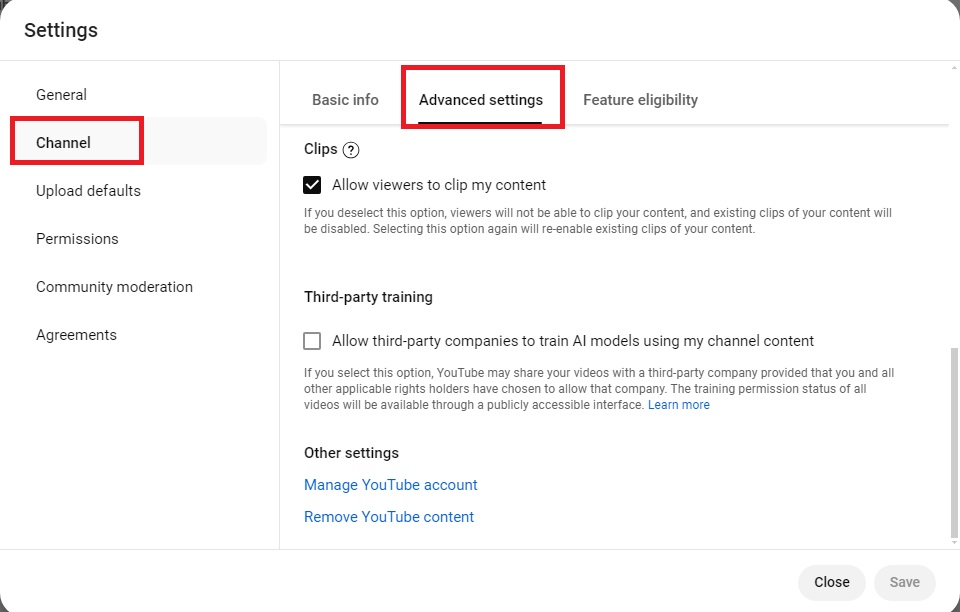Click Remove YouTube content link

[x=389, y=517]
